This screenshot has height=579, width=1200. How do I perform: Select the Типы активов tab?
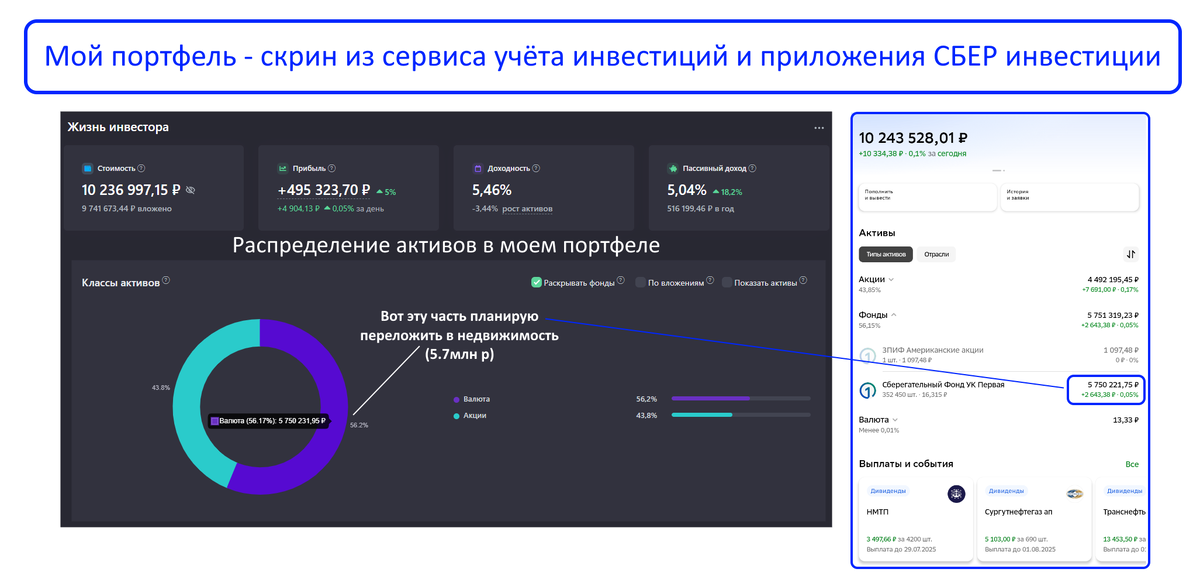(885, 254)
